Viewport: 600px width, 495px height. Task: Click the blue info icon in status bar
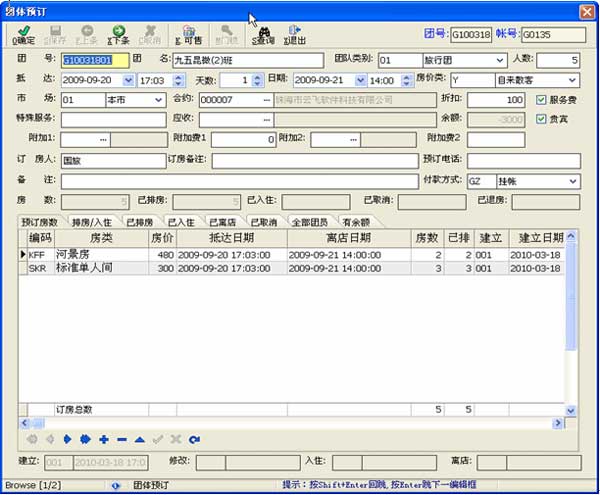[116, 485]
